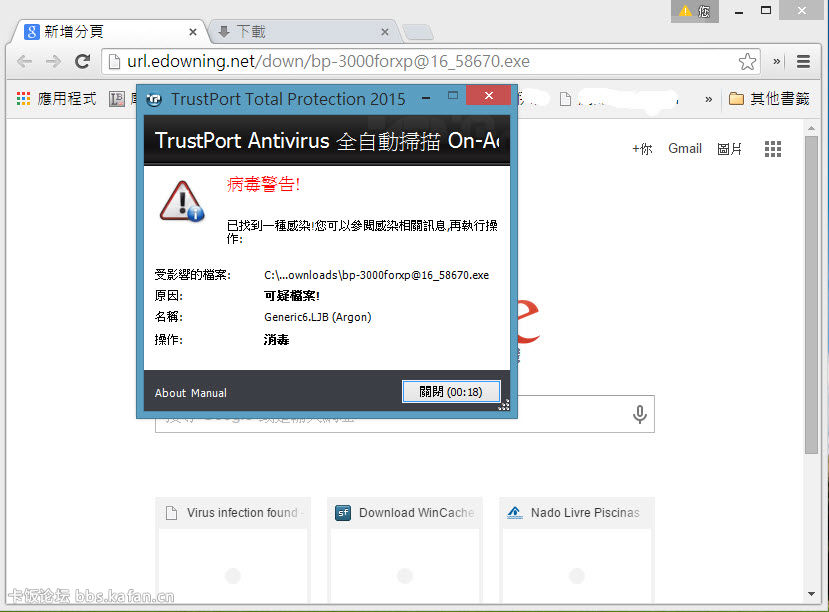Bookmark this page with the star icon
The image size is (829, 612).
747,62
